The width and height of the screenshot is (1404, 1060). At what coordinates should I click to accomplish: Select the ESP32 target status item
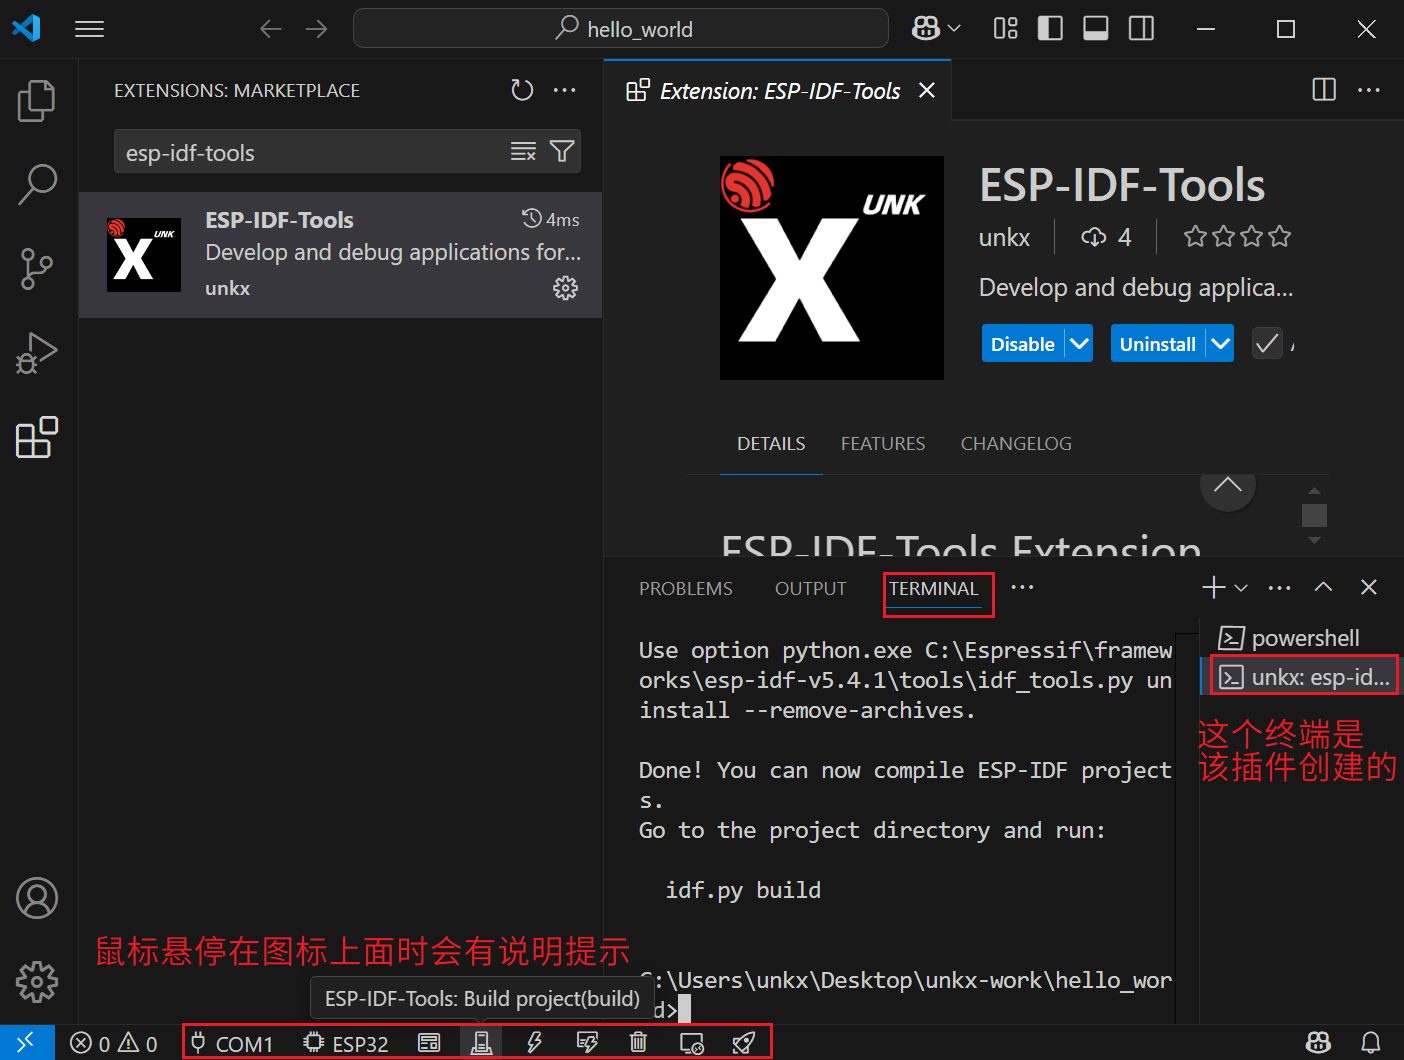click(346, 1043)
